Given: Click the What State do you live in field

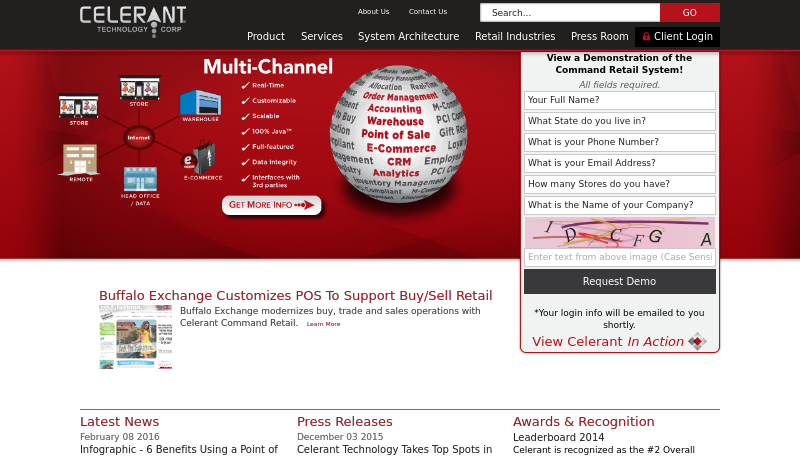Looking at the screenshot, I should [619, 121].
